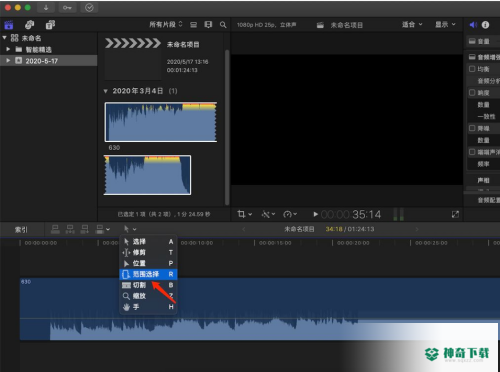Viewport: 500px width, 372px height.
Task: Go back in timeline history arrow
Action: tap(244, 229)
